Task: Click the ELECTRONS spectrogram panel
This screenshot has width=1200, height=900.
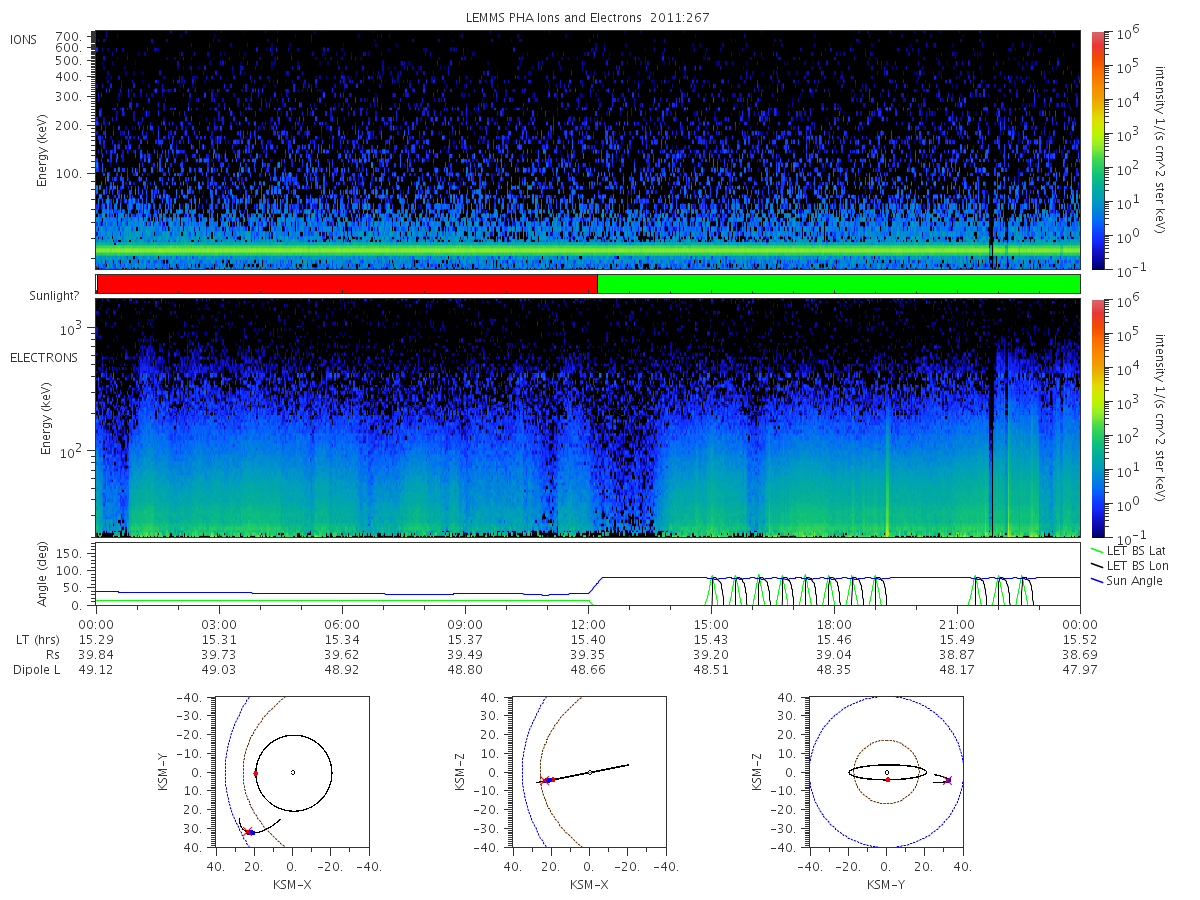Action: (x=588, y=418)
